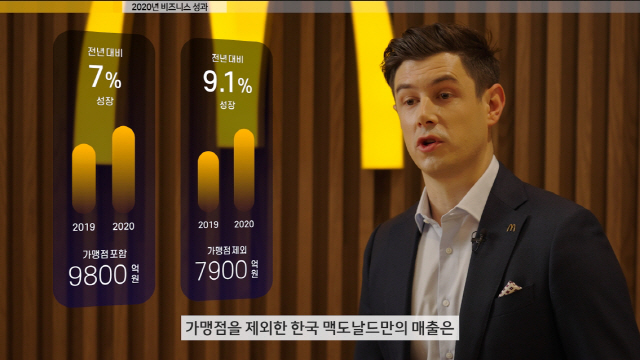This screenshot has height=360, width=640.
Task: Click the subtitle '가맹점을 제외한 한국 맥도날드만의 매출은'
Action: (320, 328)
